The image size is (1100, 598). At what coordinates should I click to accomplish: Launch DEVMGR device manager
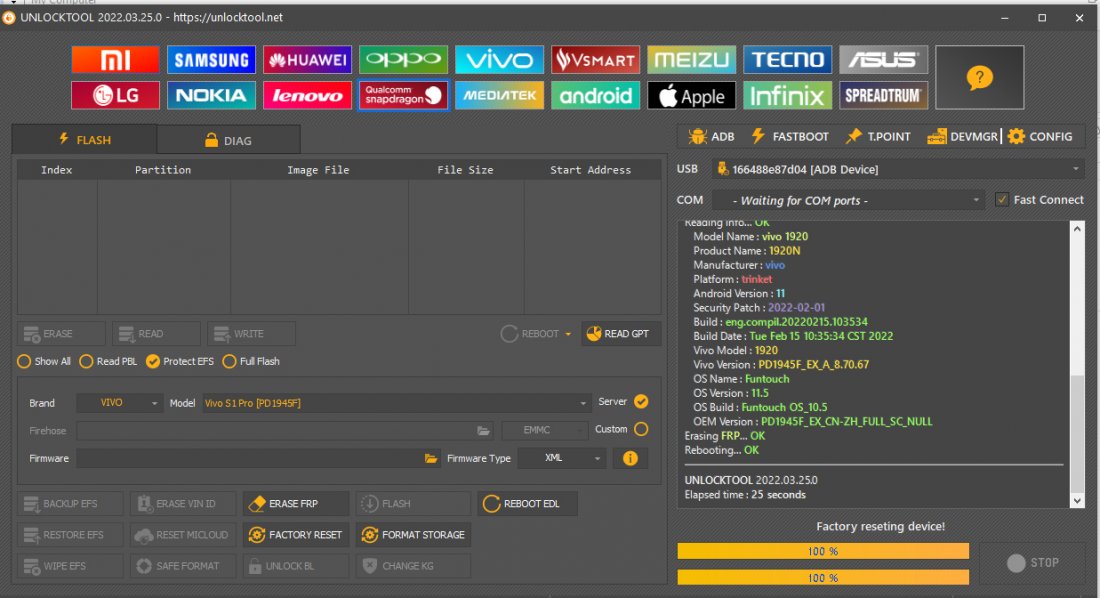[x=962, y=136]
